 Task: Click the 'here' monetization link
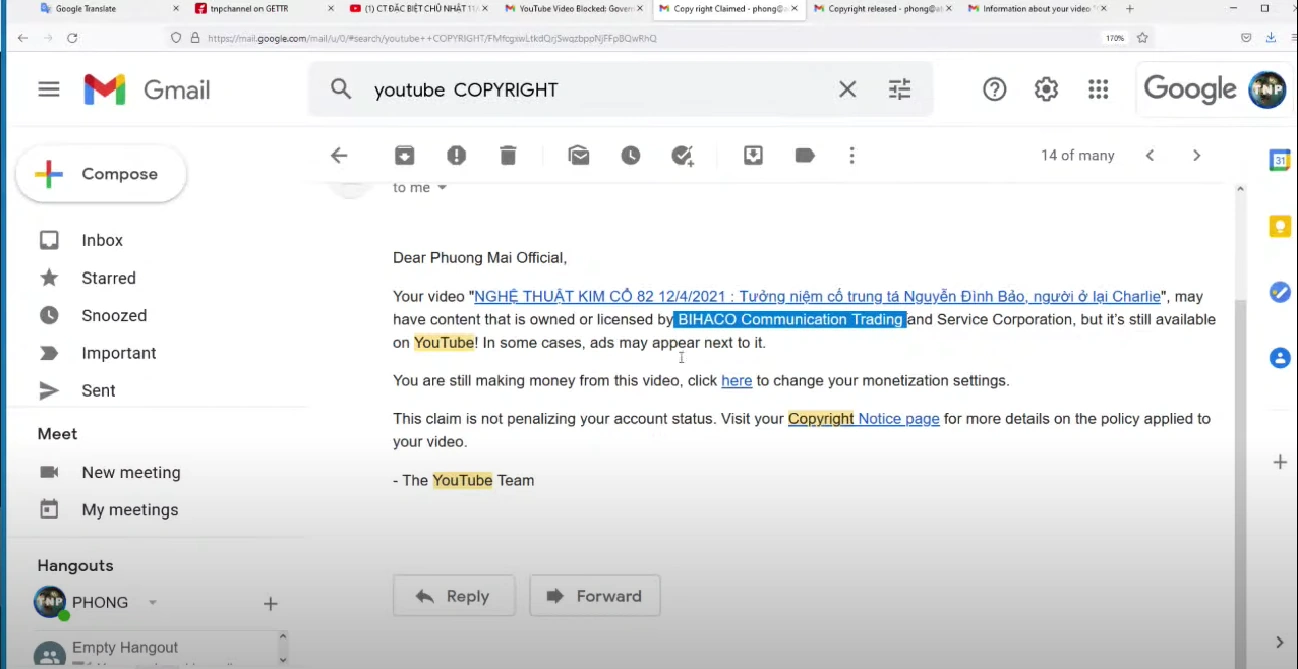736,380
